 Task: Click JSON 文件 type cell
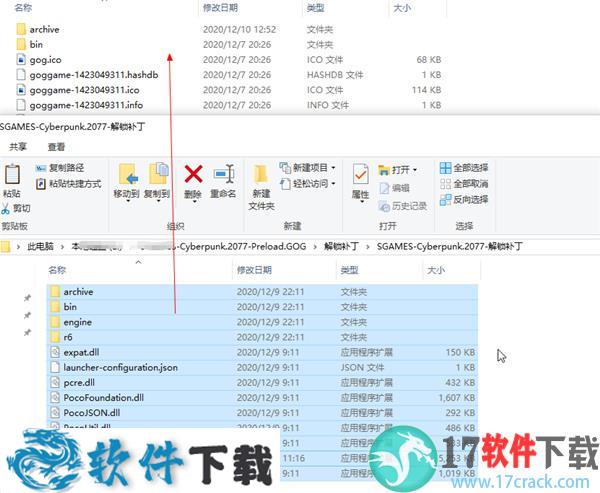[362, 367]
